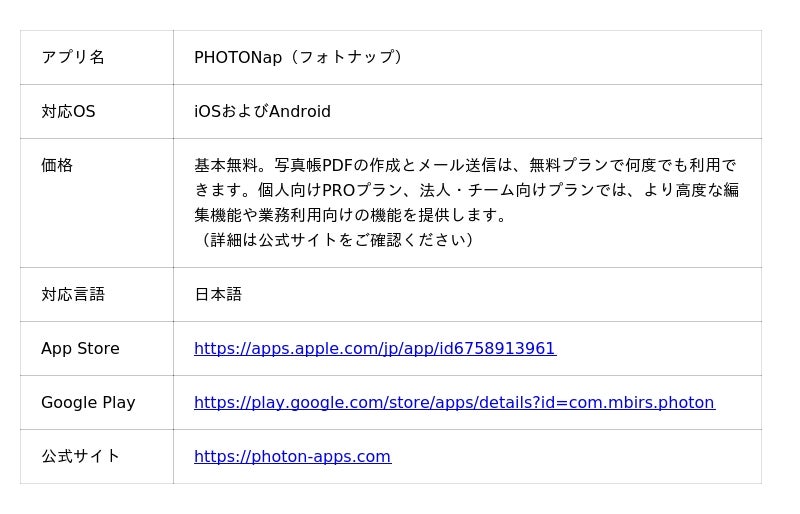Open the Google Play store link

pos(455,403)
